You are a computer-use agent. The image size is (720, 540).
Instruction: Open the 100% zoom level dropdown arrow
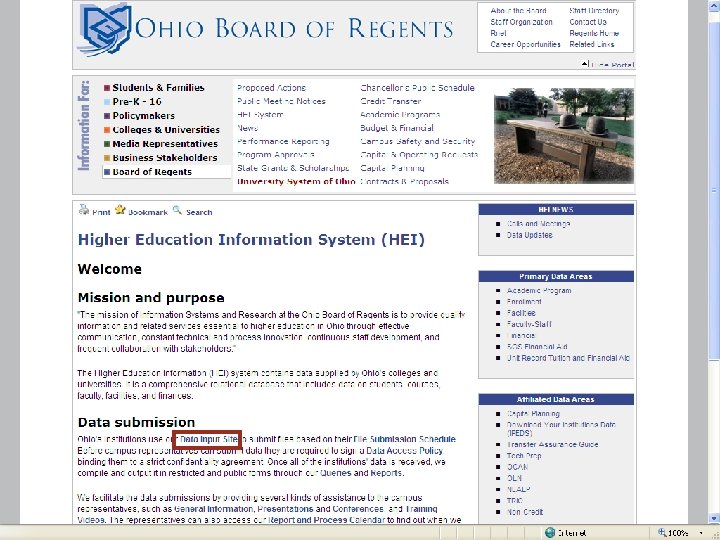click(701, 533)
